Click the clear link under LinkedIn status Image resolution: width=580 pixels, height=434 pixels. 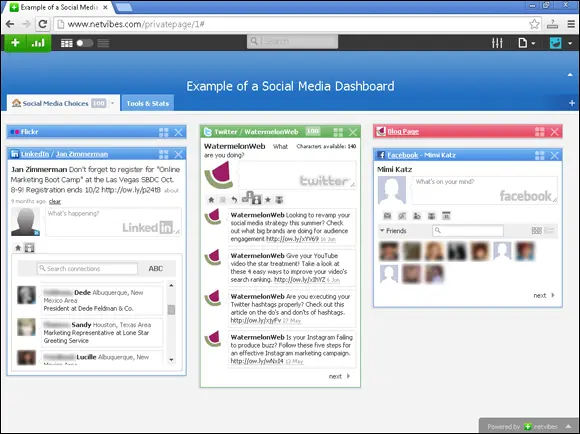click(x=55, y=201)
